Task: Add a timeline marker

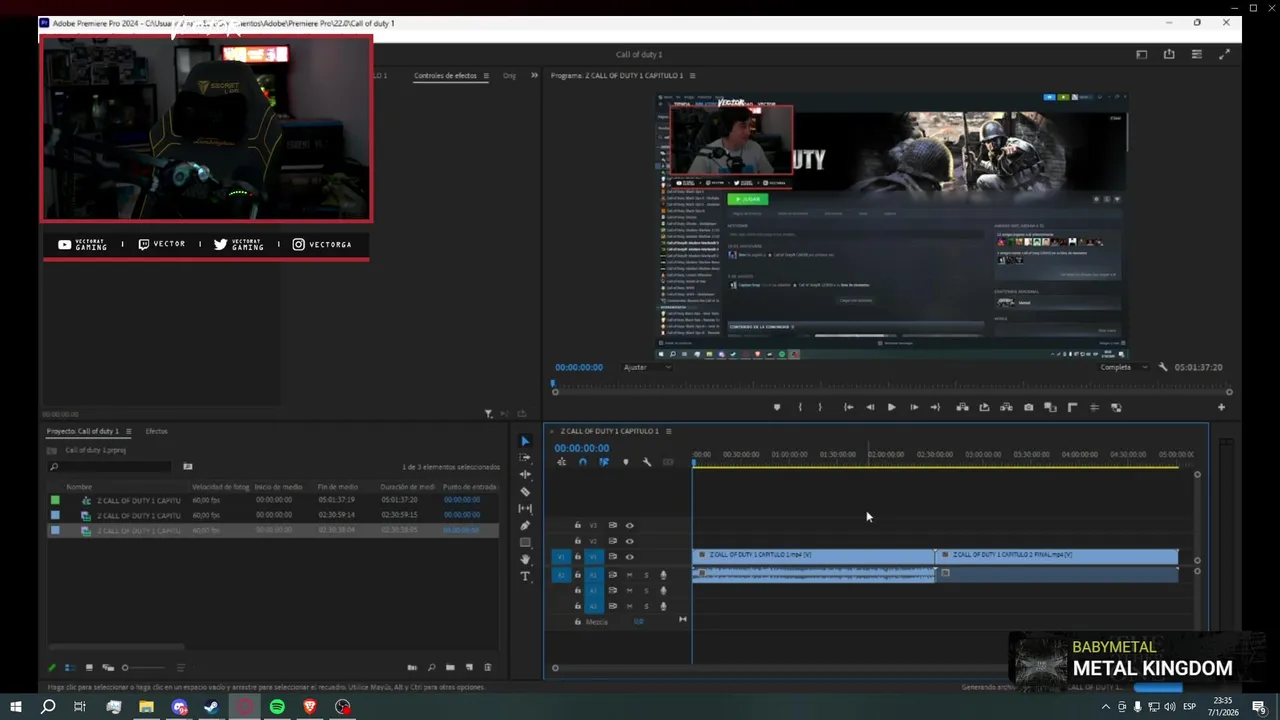Action: click(626, 462)
